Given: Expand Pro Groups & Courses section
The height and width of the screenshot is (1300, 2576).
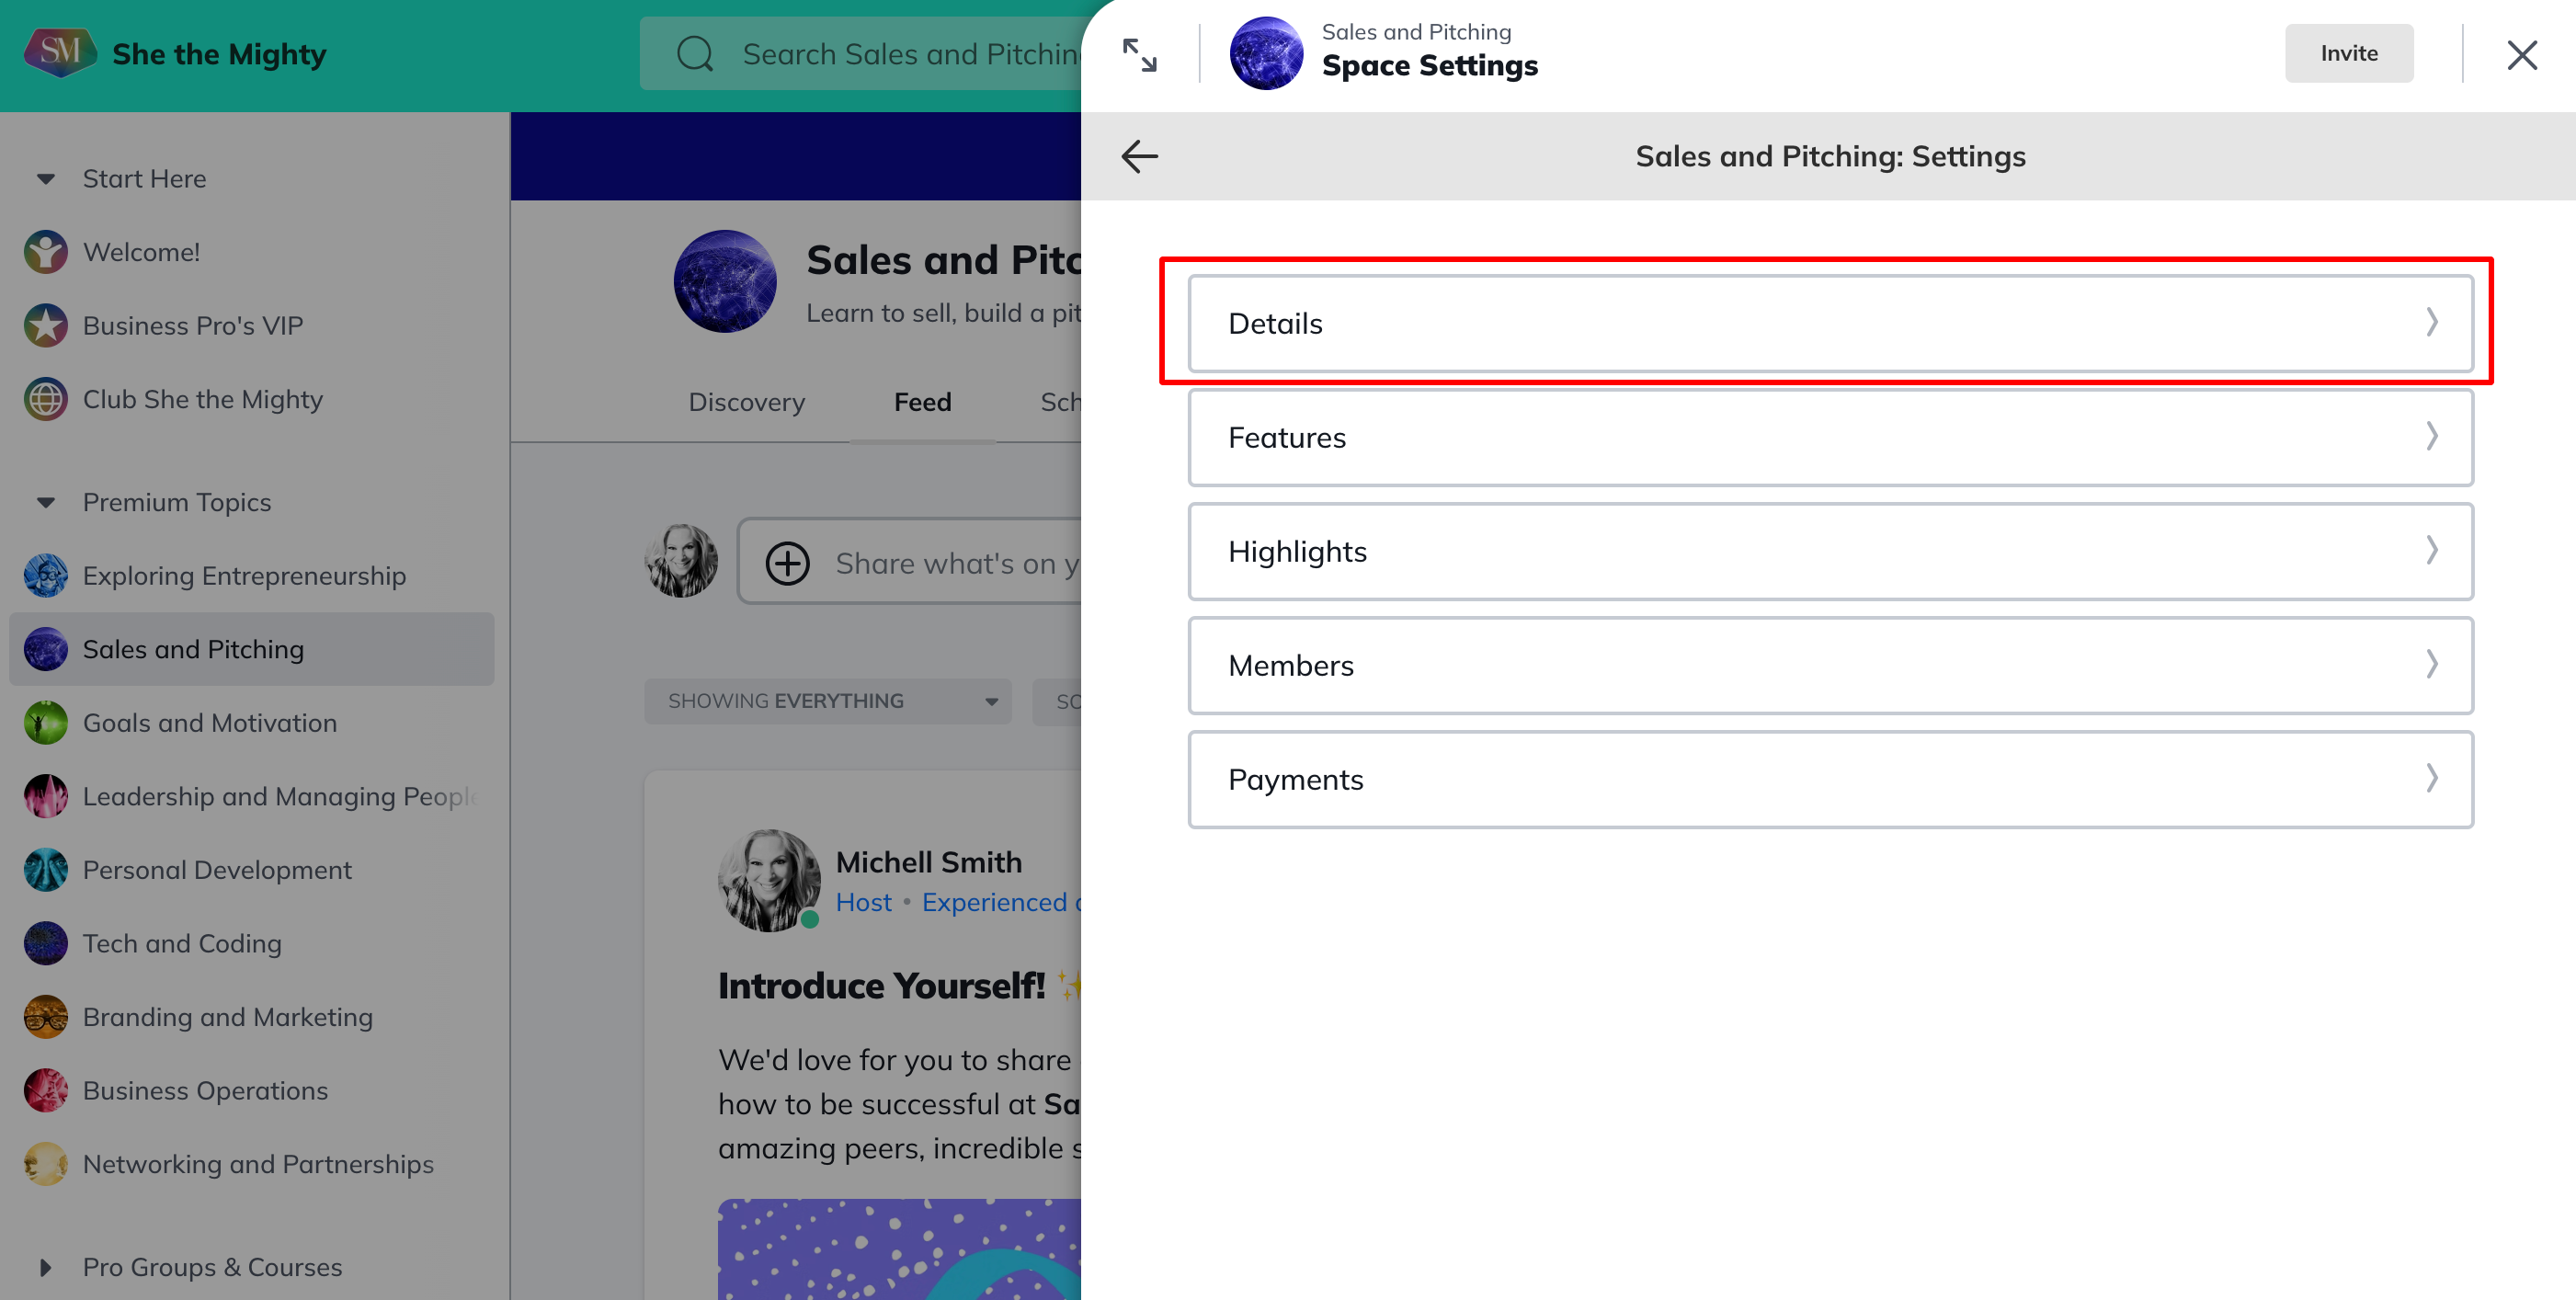Looking at the screenshot, I should (46, 1267).
